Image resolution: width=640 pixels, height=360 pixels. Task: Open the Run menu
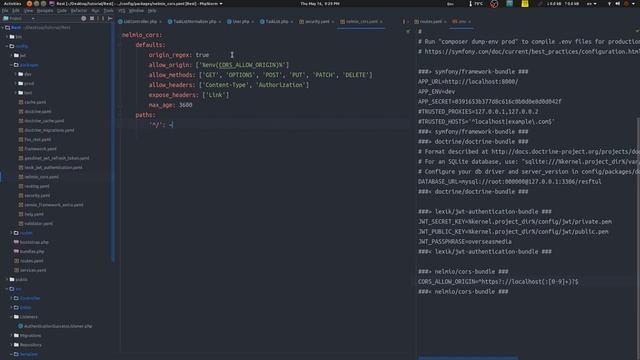[95, 11]
